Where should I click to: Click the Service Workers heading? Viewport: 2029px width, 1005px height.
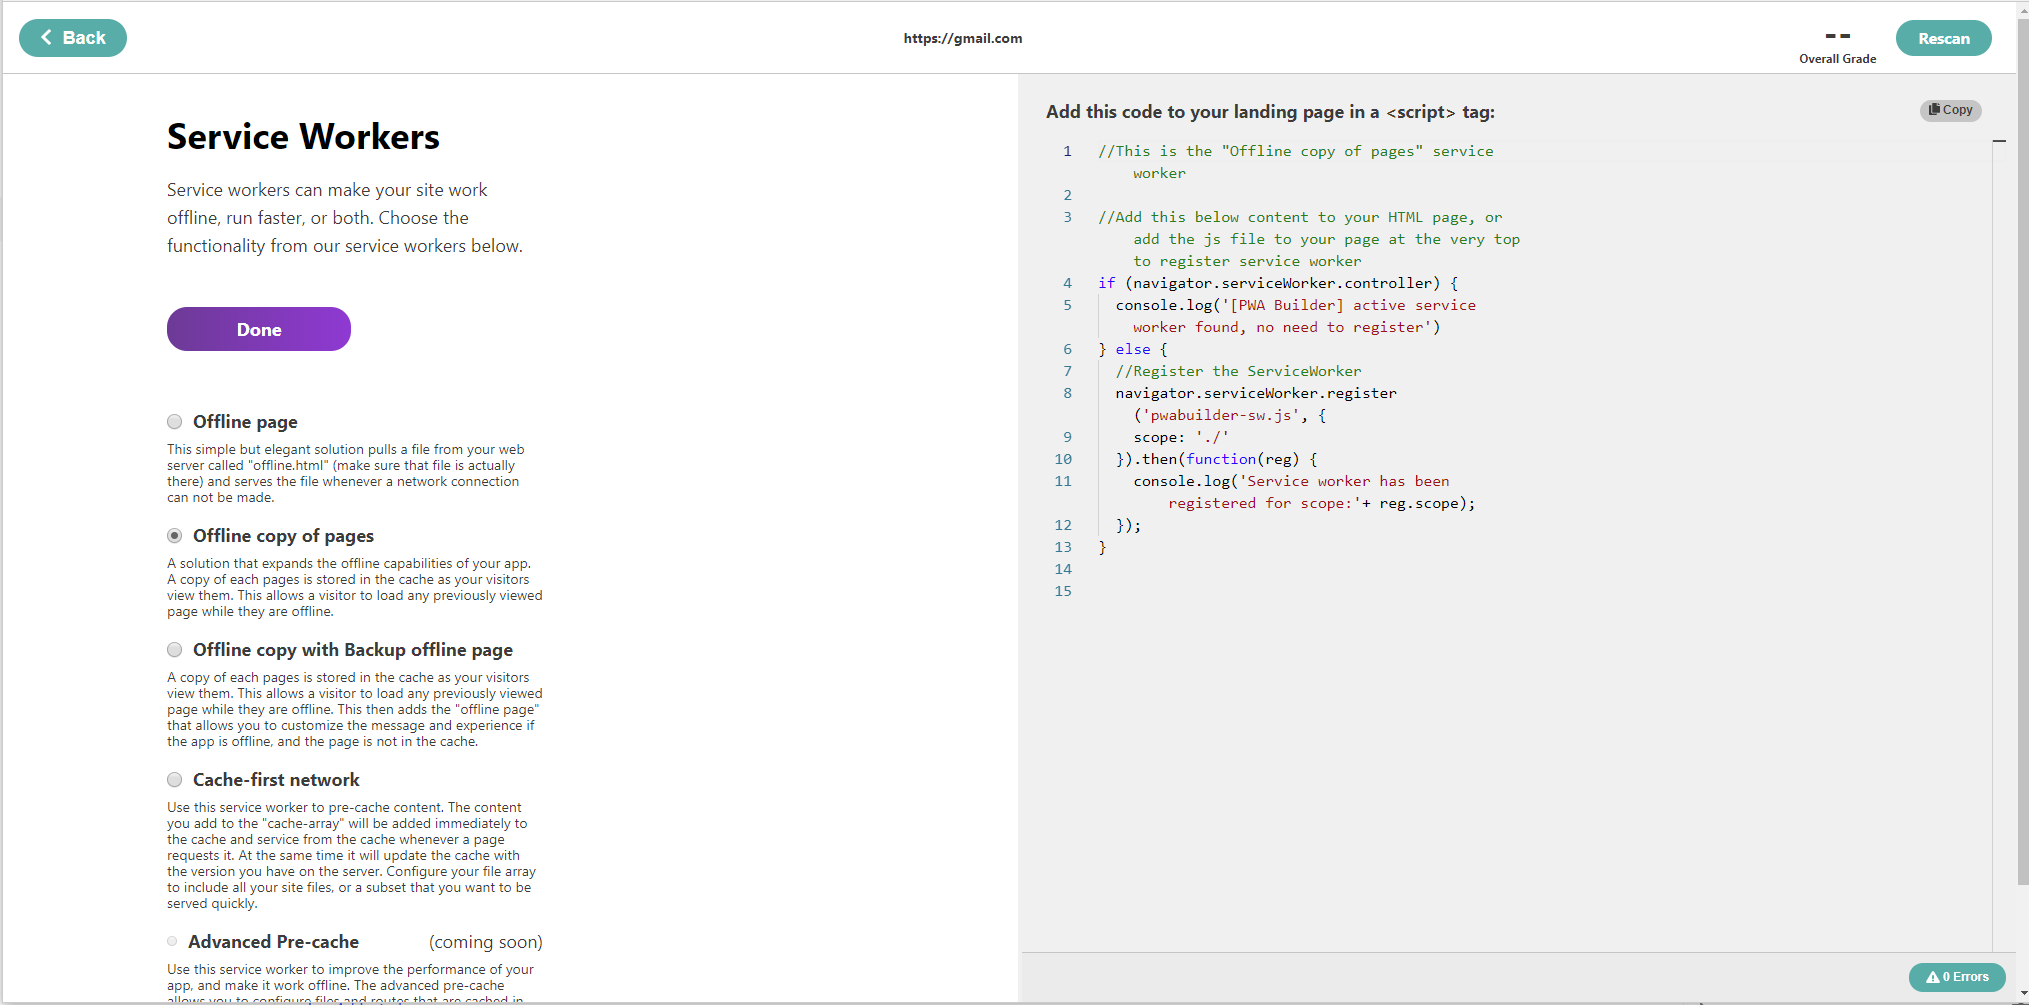point(302,136)
